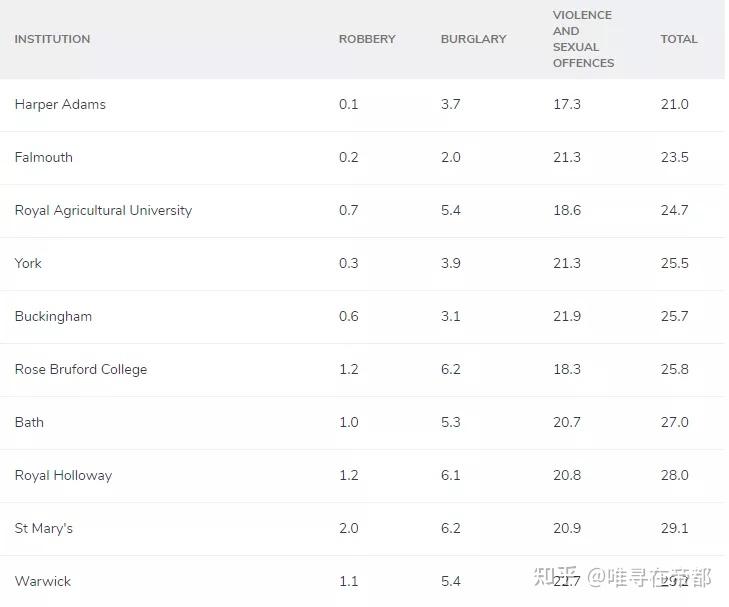Image resolution: width=729 pixels, height=607 pixels.
Task: Choose the Bath institution name
Action: (29, 422)
